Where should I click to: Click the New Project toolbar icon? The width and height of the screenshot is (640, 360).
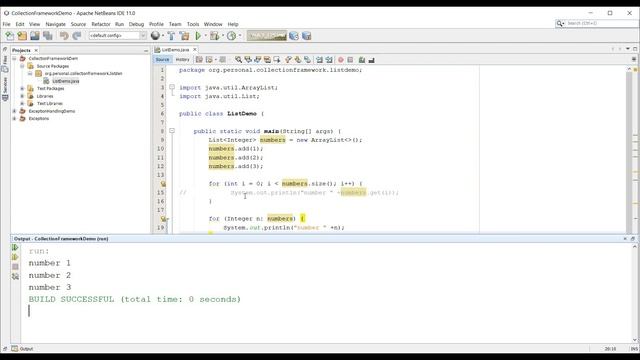click(x=22, y=36)
